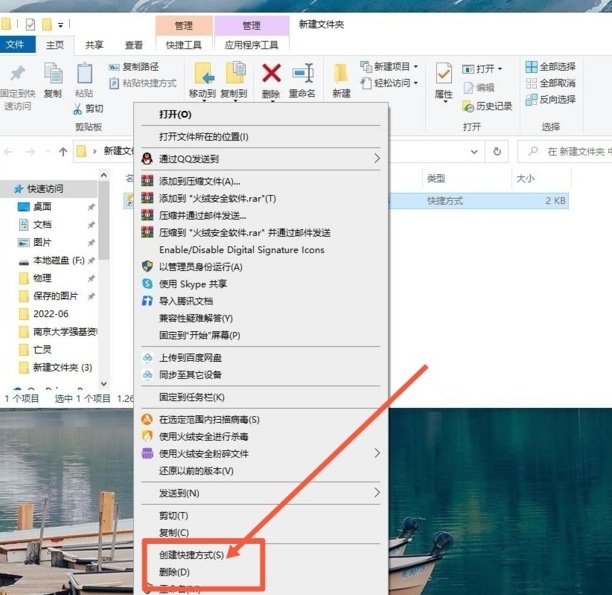Click the New folder (新建) ribbon icon
The width and height of the screenshot is (612, 595).
tap(341, 75)
